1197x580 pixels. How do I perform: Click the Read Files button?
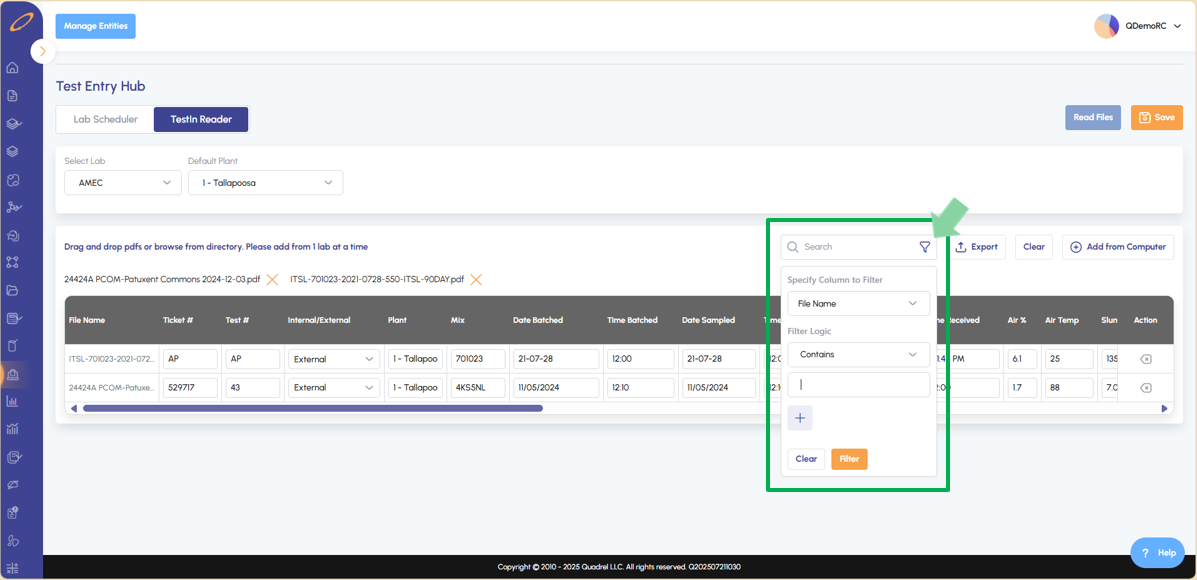[1093, 118]
